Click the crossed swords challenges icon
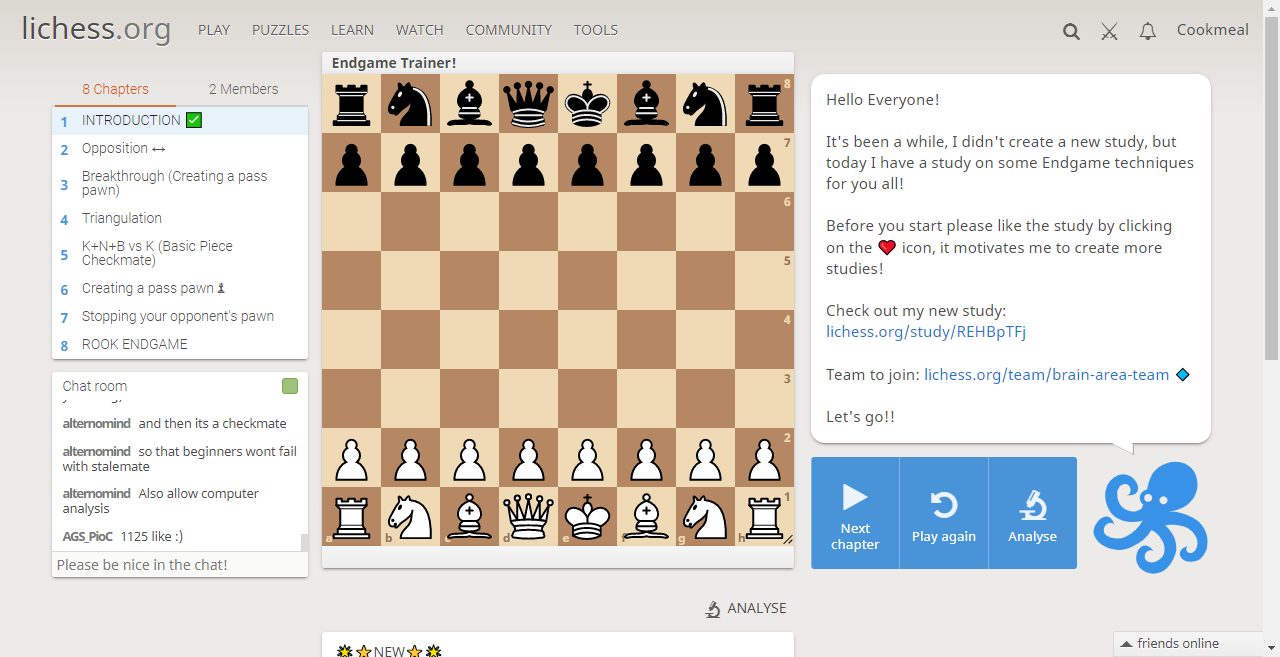This screenshot has width=1280, height=657. (1109, 31)
